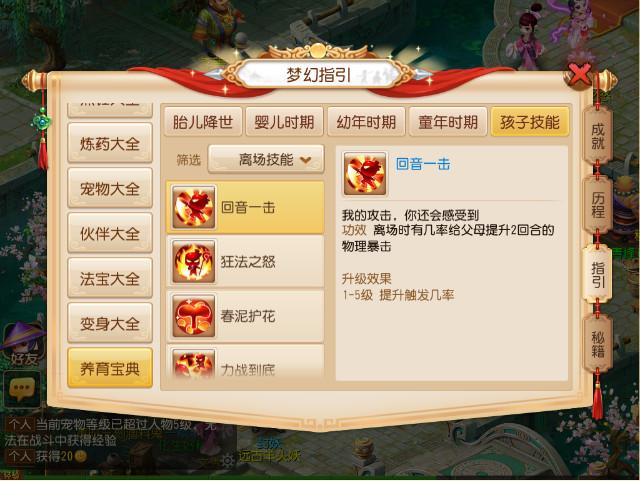Select the 力战到底 skill icon

[194, 363]
